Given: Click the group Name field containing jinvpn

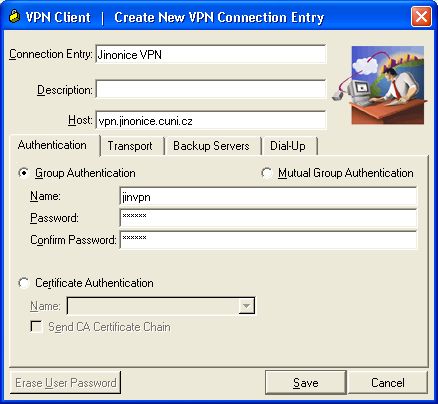Looking at the screenshot, I should (x=268, y=196).
